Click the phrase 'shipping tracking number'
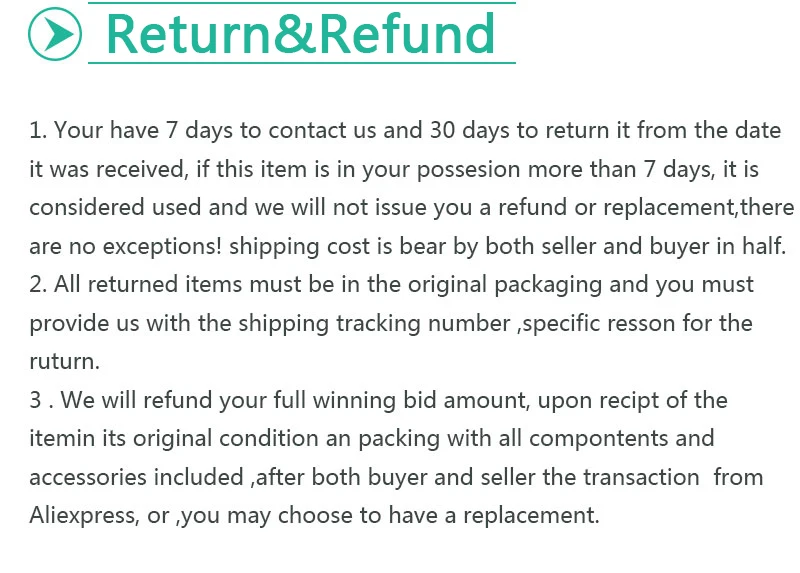Viewport: 800px width, 573px height. (374, 323)
